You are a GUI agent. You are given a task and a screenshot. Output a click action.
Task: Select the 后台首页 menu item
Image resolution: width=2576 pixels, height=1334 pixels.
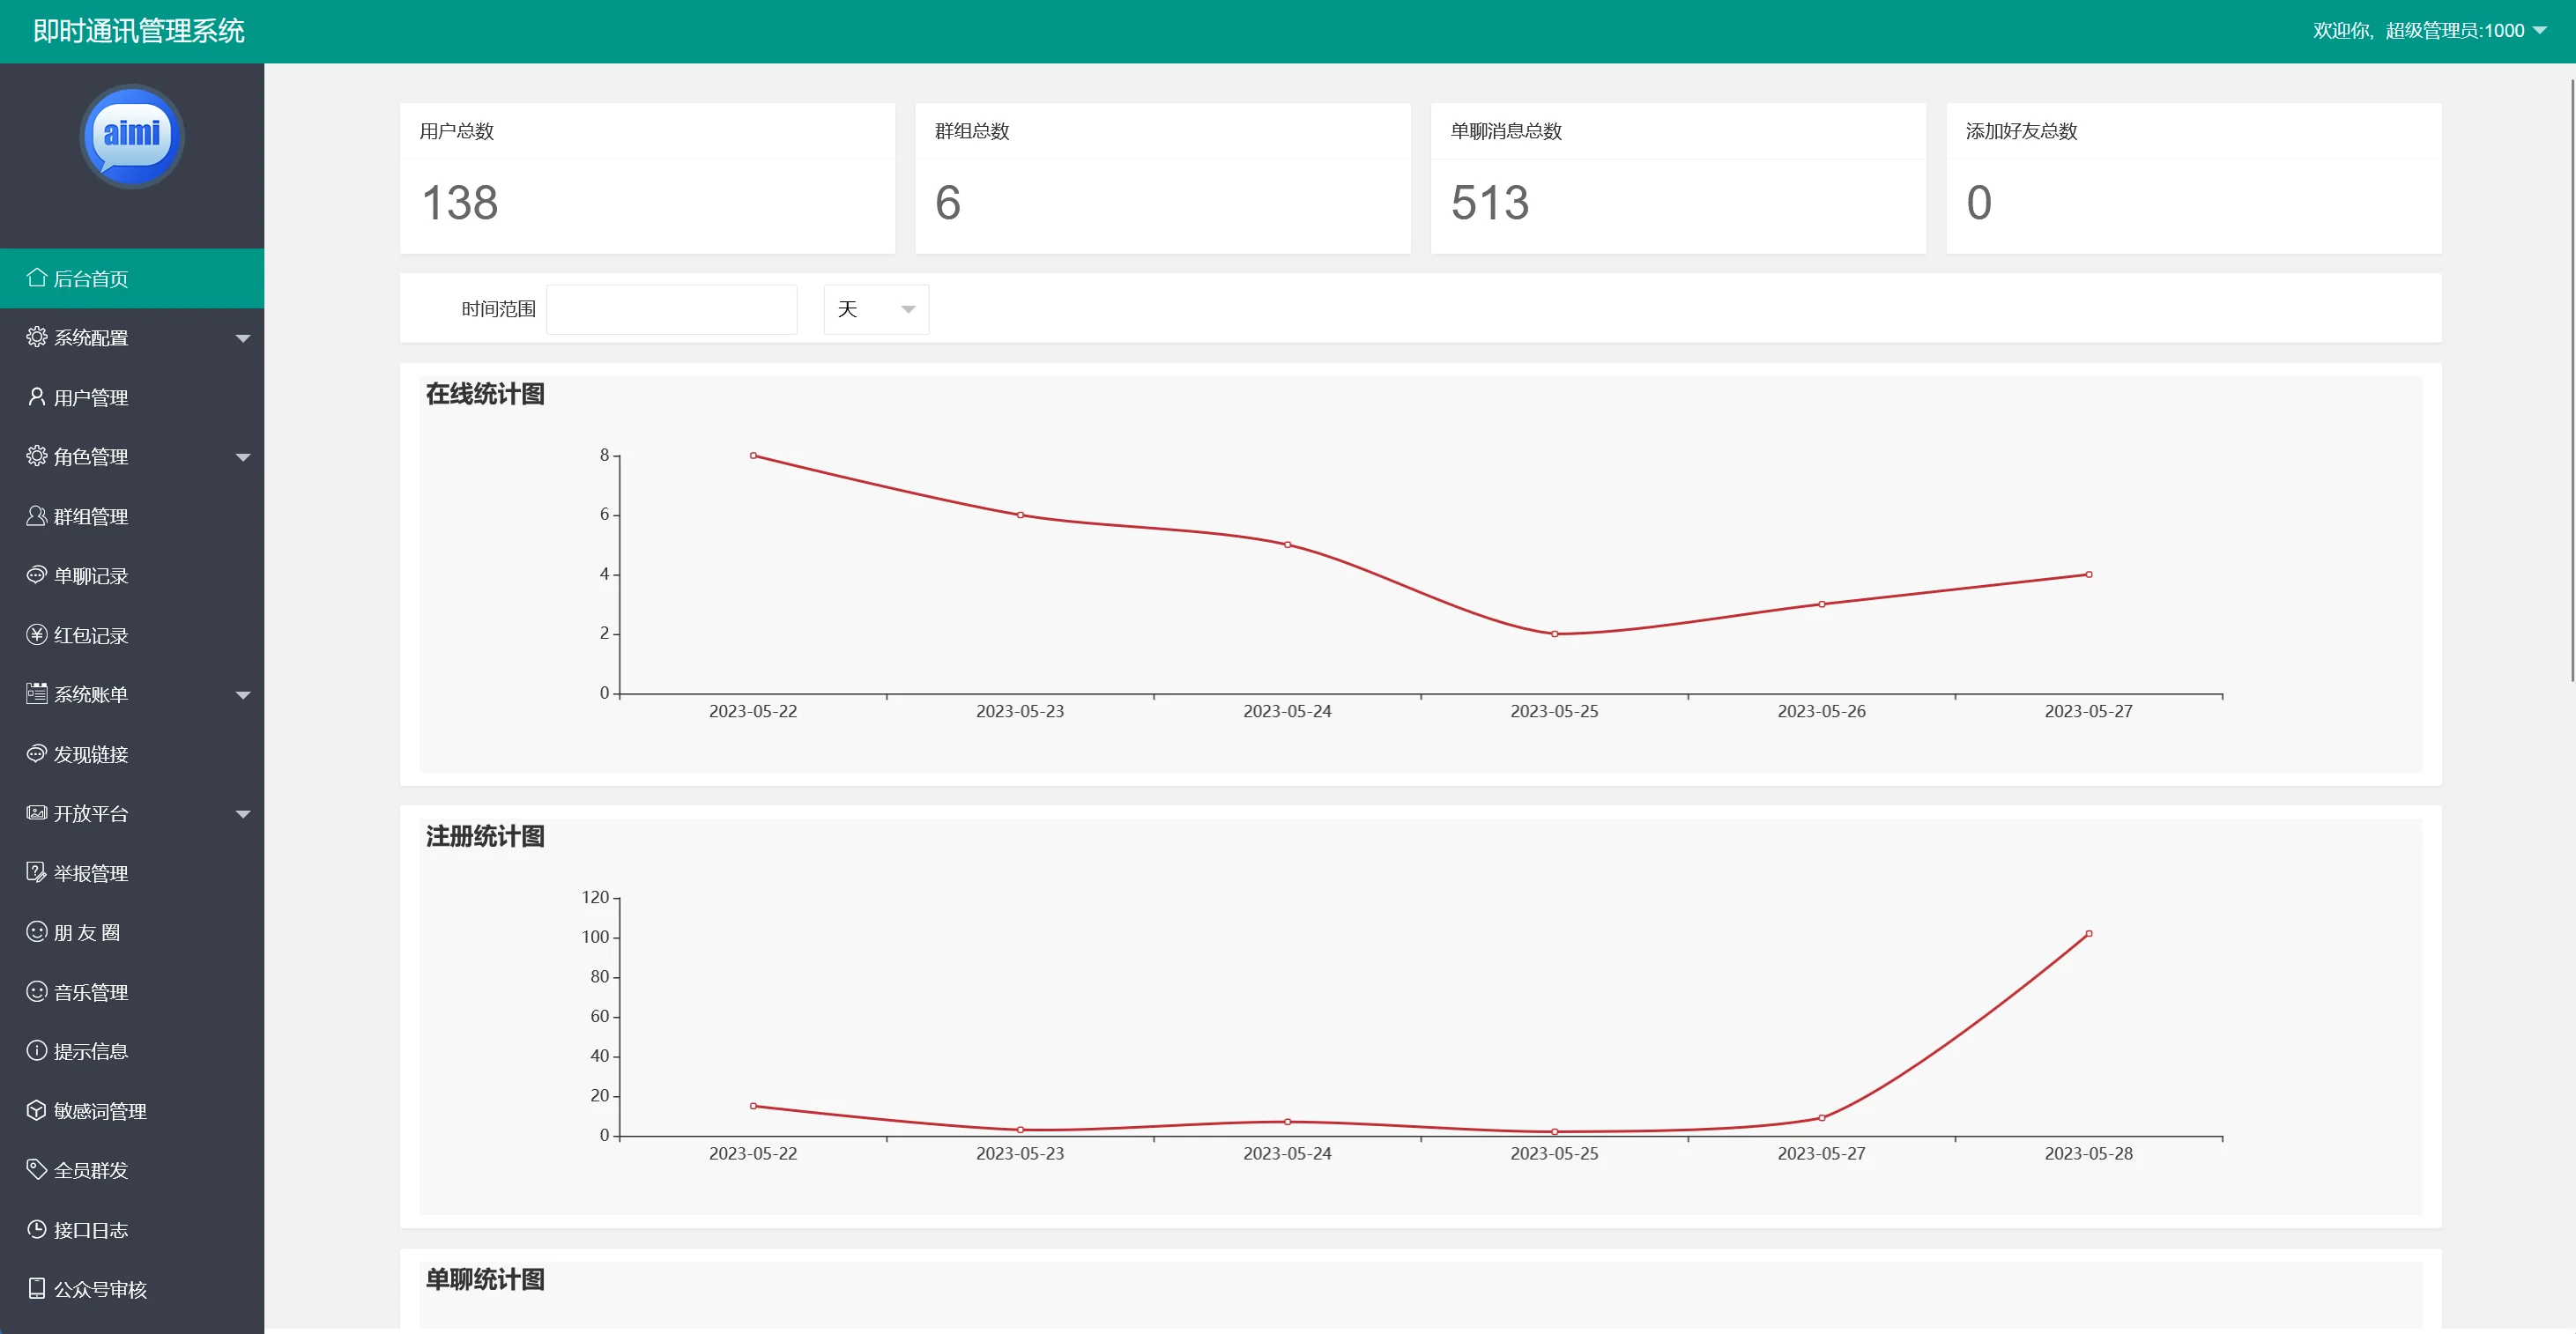90,279
